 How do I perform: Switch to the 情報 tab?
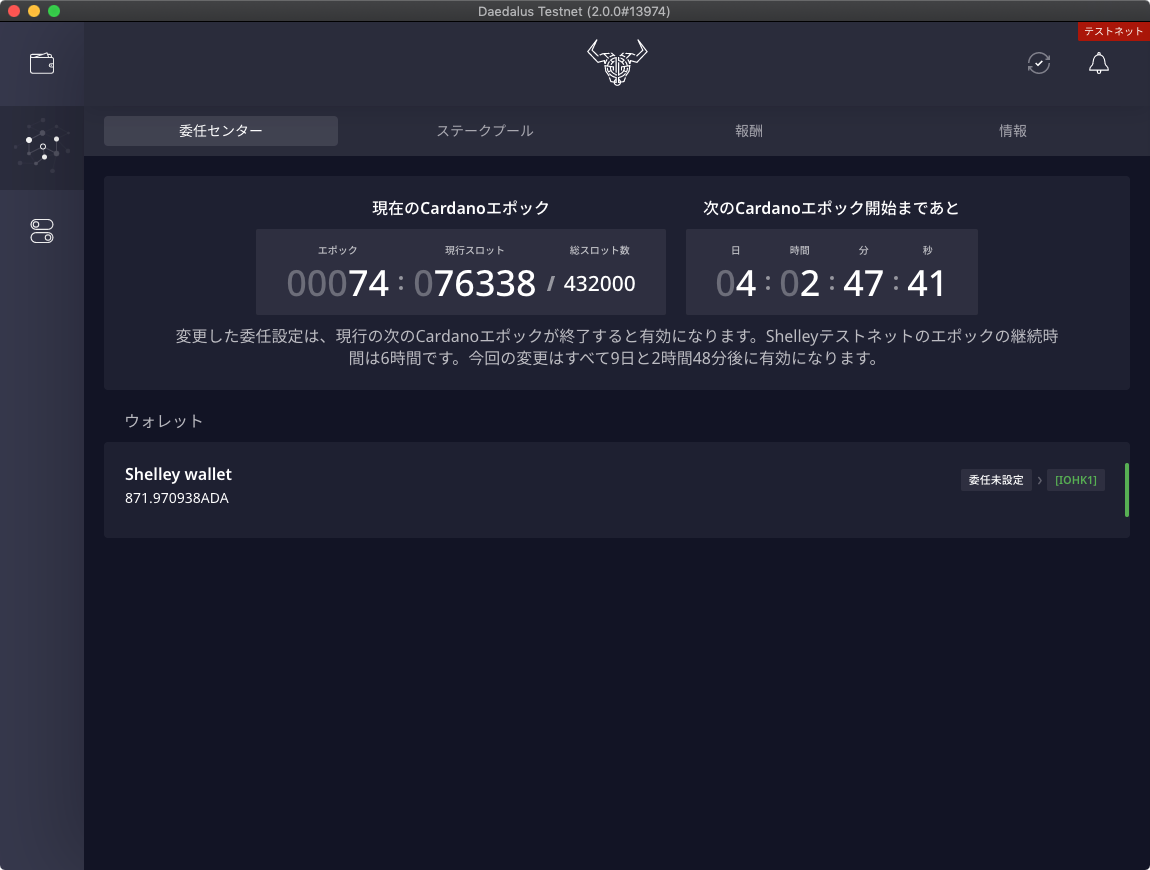(1013, 131)
